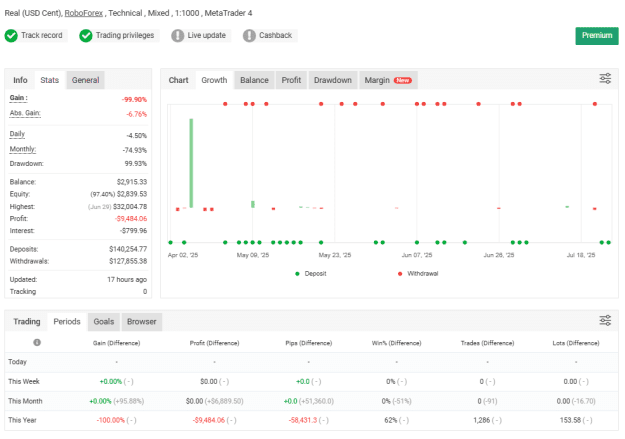
Task: Click the Equity value $2,839.53
Action: 132,194
